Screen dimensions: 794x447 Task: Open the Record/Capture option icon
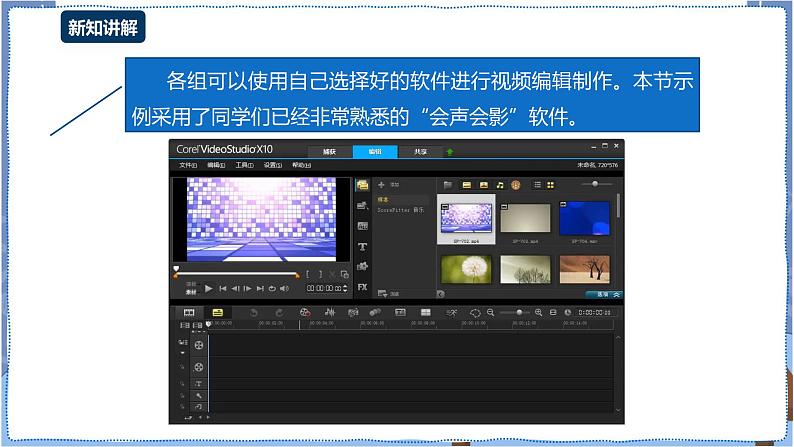point(304,313)
